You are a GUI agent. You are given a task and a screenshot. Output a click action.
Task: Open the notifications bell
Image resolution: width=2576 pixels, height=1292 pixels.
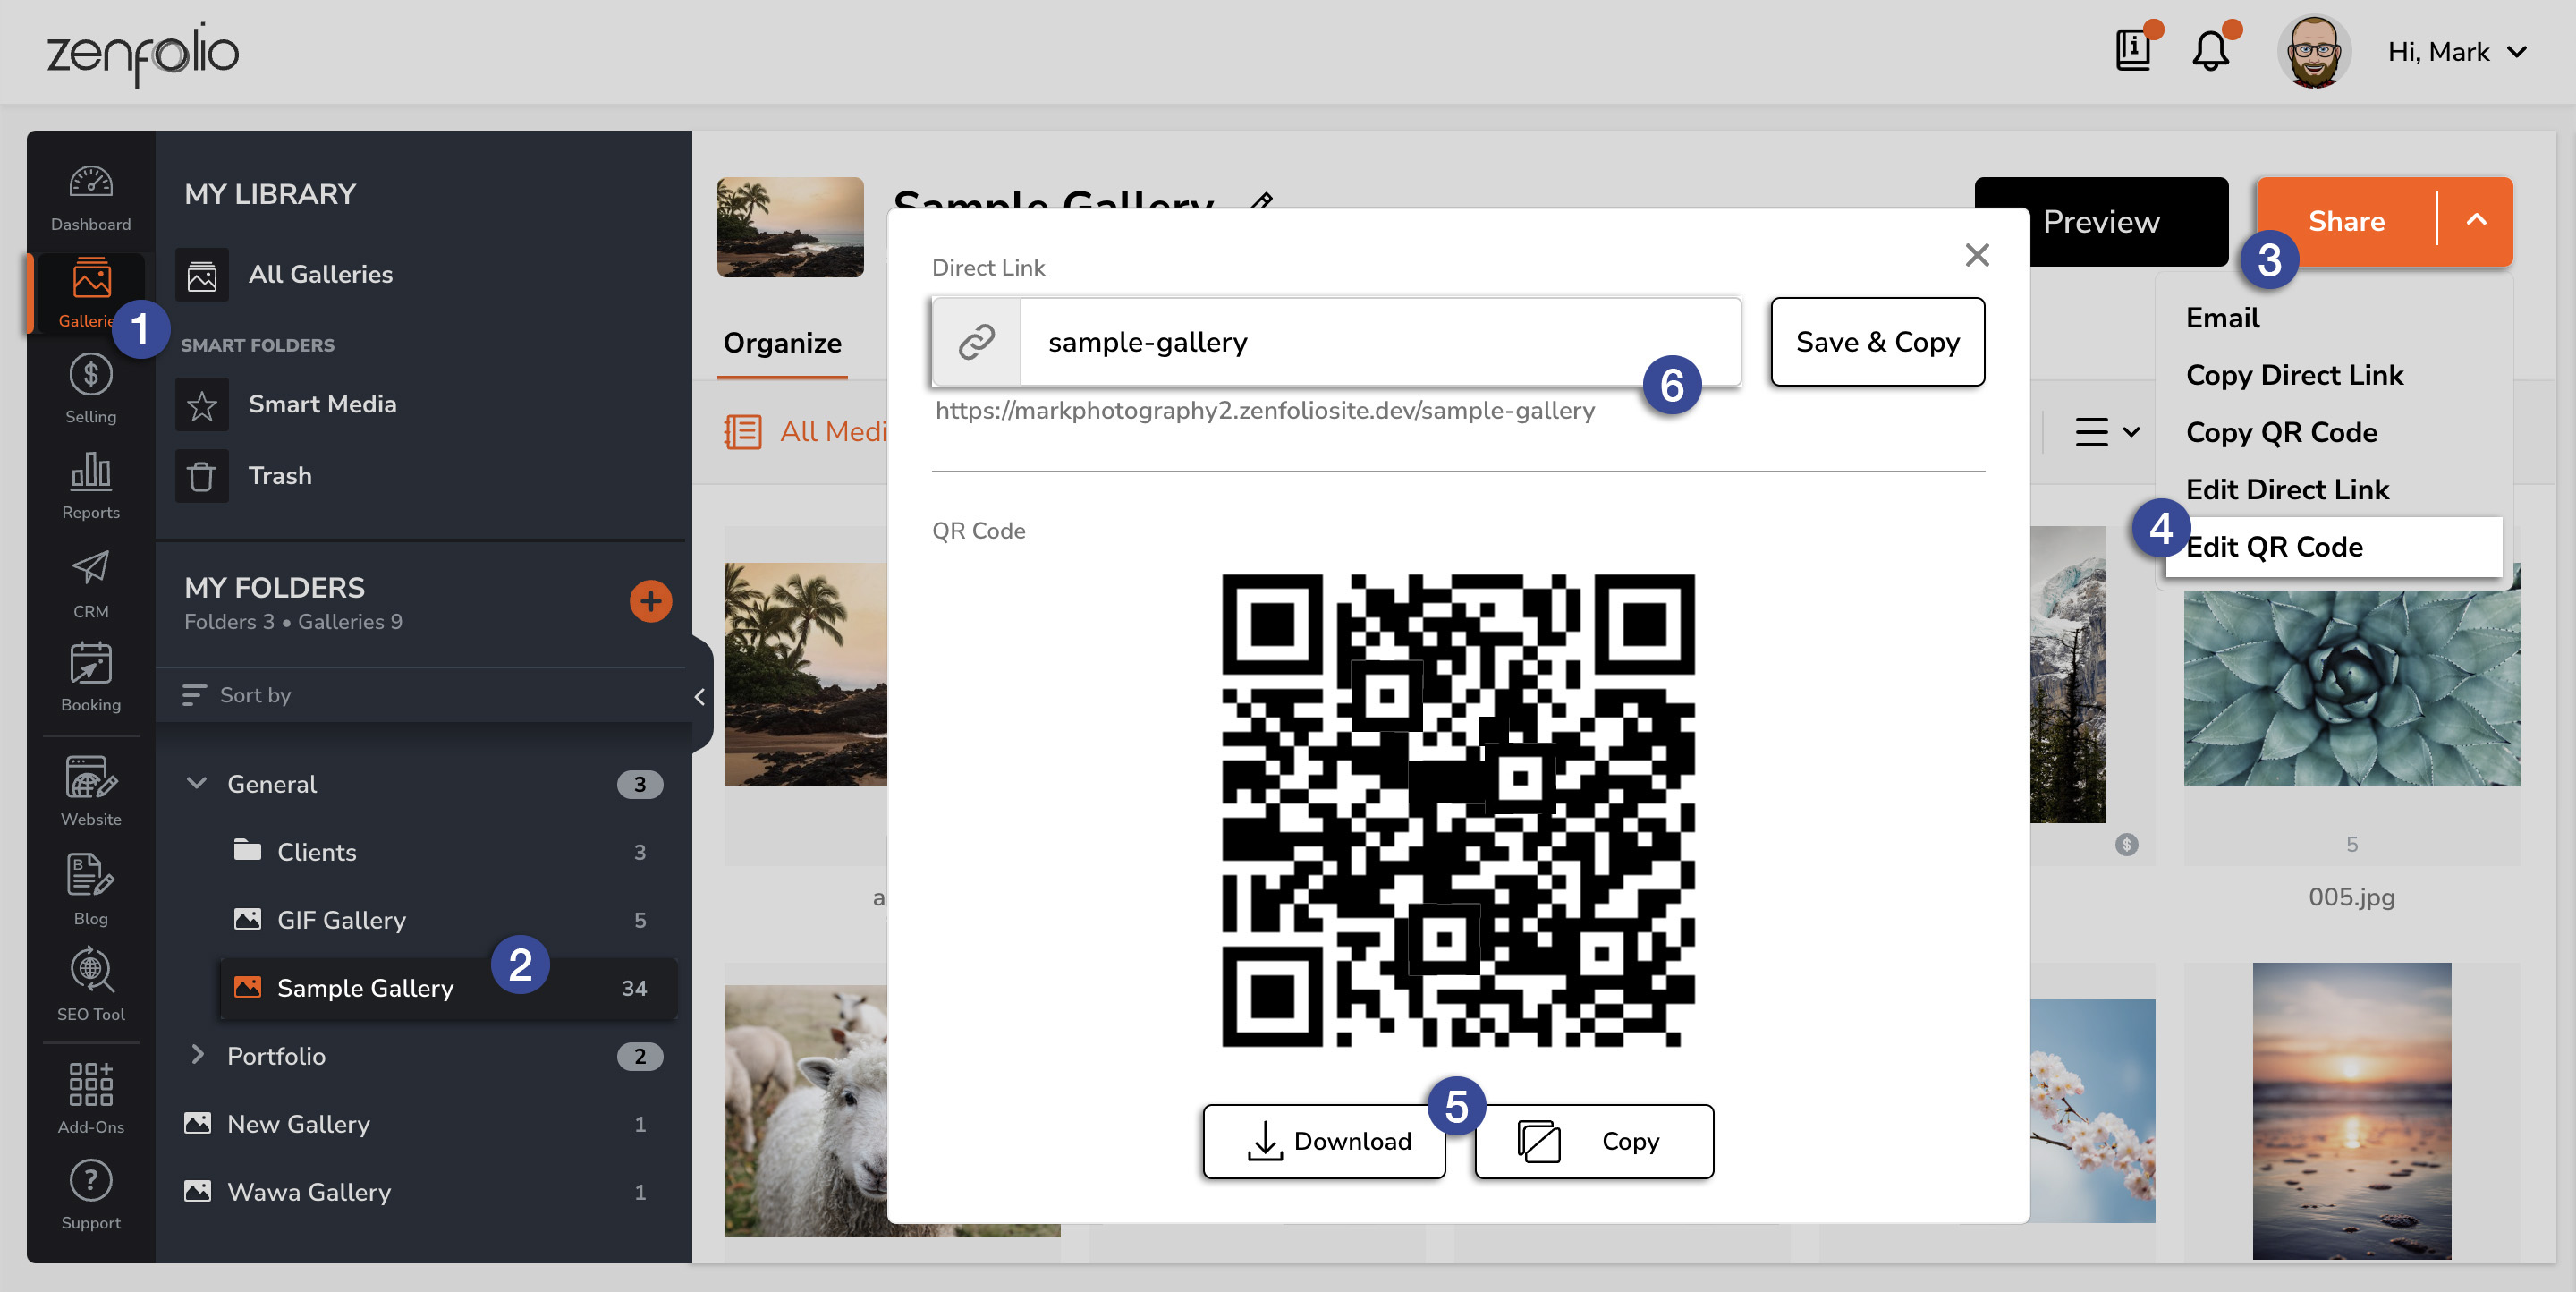coord(2210,50)
